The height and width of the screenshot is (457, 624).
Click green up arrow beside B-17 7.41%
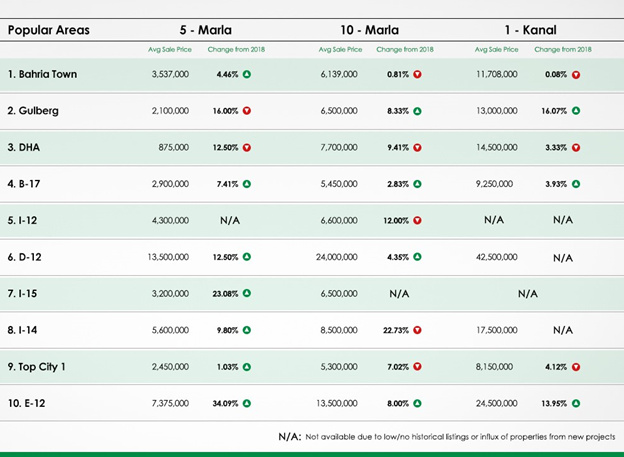coord(247,184)
